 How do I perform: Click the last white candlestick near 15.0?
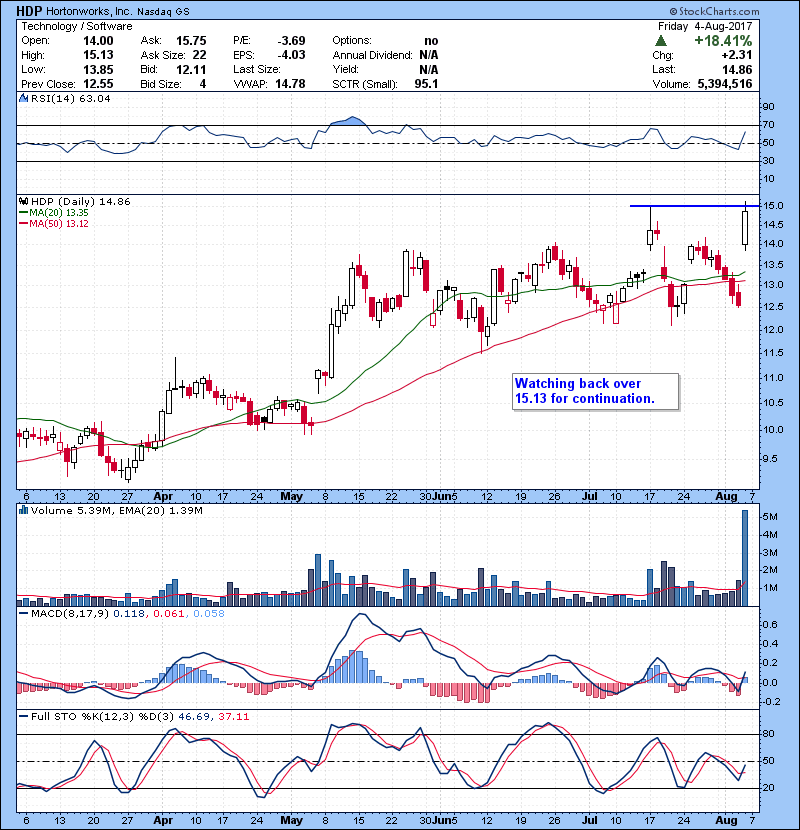coord(745,228)
